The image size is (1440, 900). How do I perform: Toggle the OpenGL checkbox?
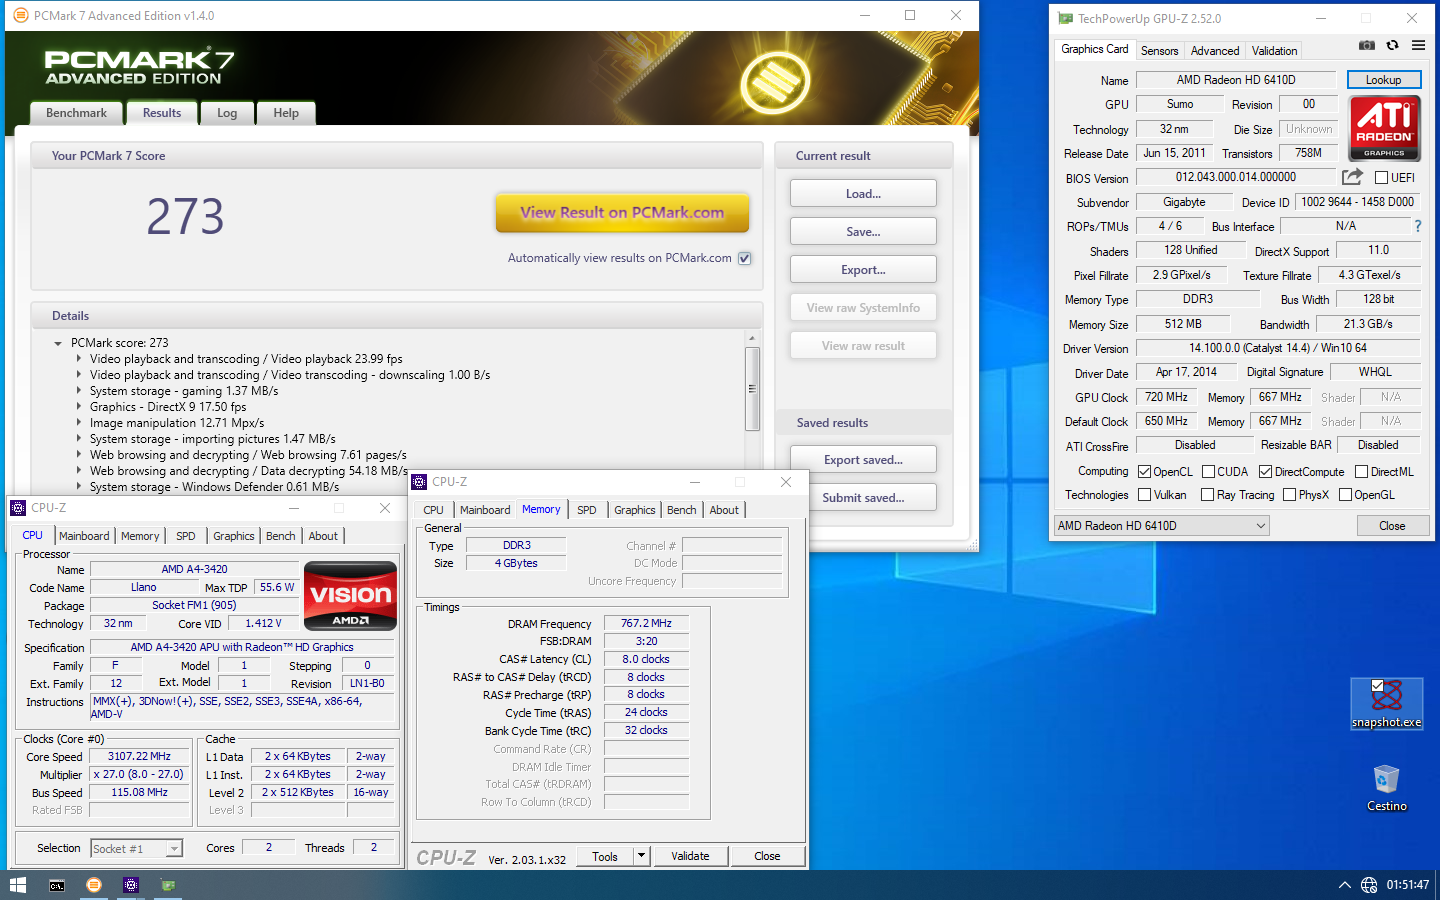pyautogui.click(x=1345, y=495)
